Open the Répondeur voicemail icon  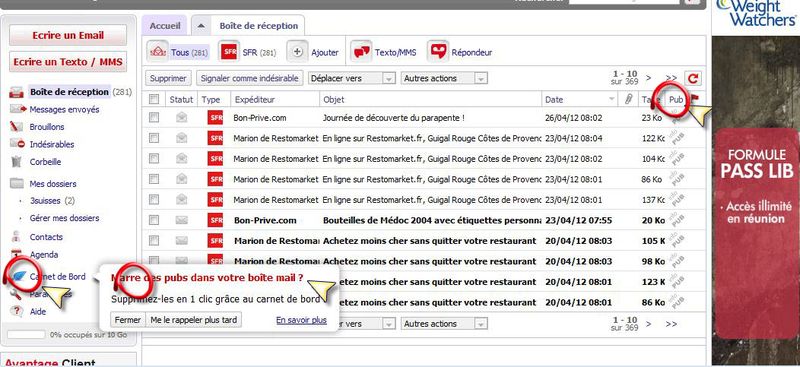click(438, 52)
